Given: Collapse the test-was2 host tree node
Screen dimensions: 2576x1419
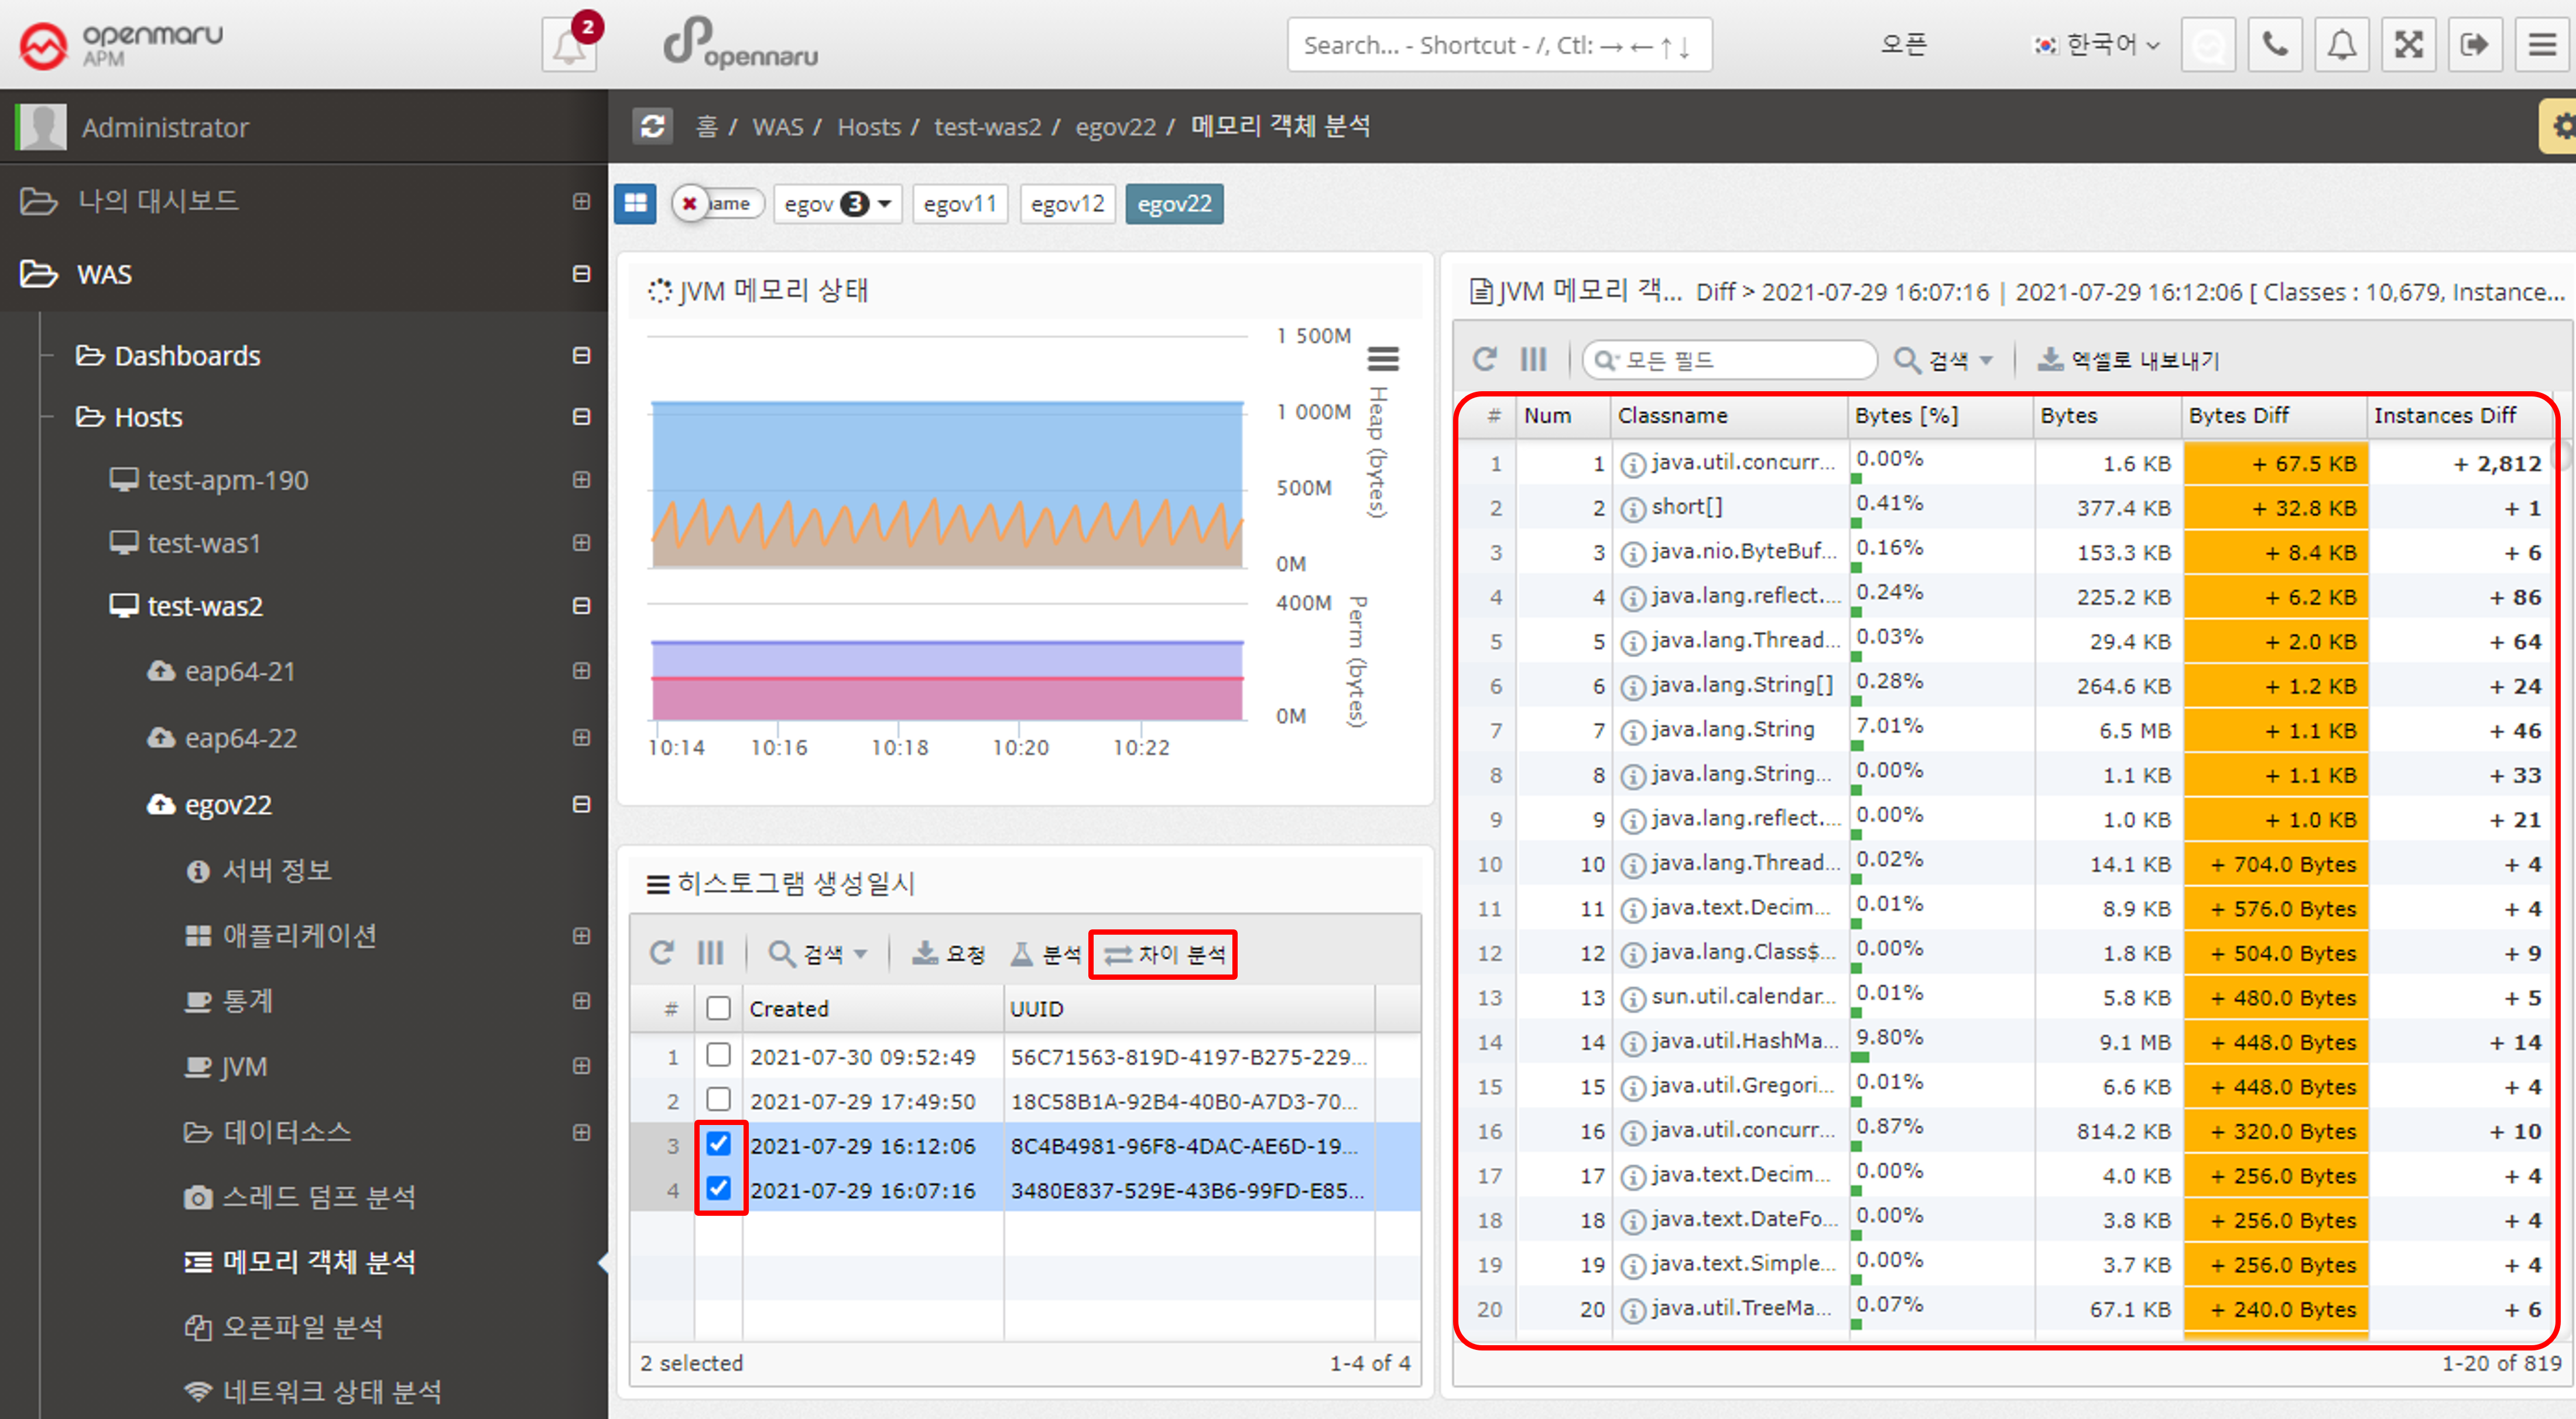Looking at the screenshot, I should point(581,606).
